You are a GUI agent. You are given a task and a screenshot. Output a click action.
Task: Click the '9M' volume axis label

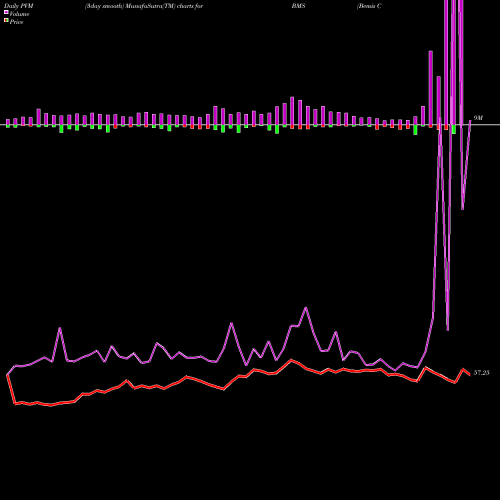(478, 118)
